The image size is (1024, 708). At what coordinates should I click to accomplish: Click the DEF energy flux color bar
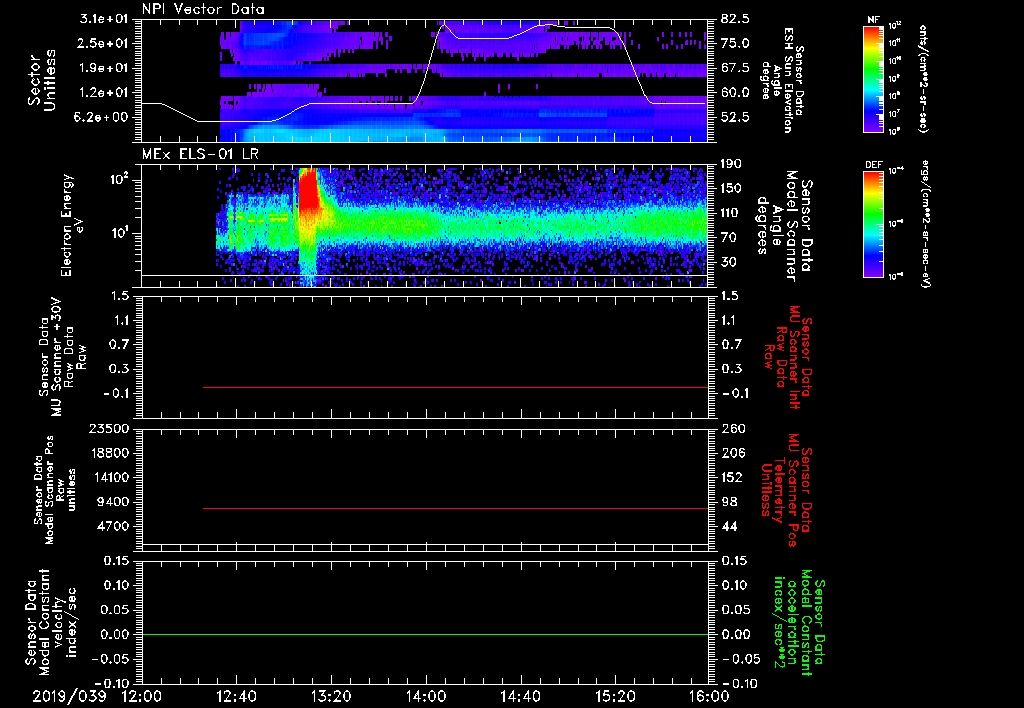[874, 224]
